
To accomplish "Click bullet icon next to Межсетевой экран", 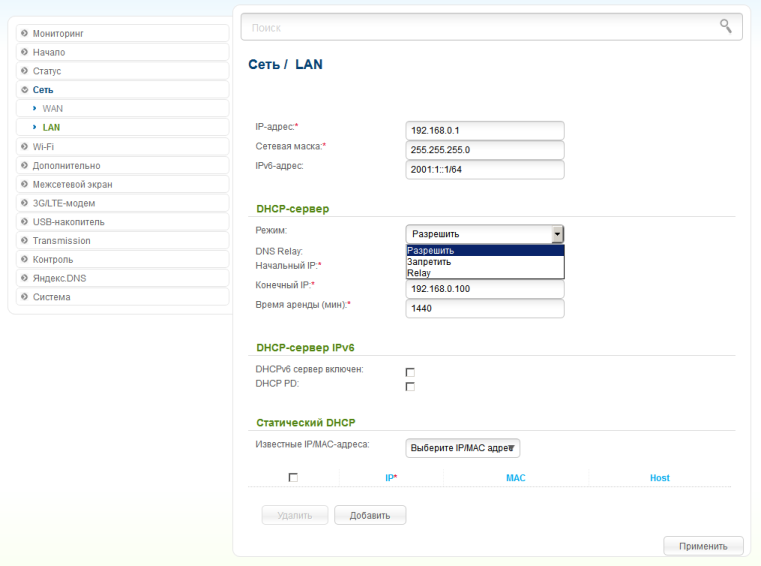I will pyautogui.click(x=24, y=184).
